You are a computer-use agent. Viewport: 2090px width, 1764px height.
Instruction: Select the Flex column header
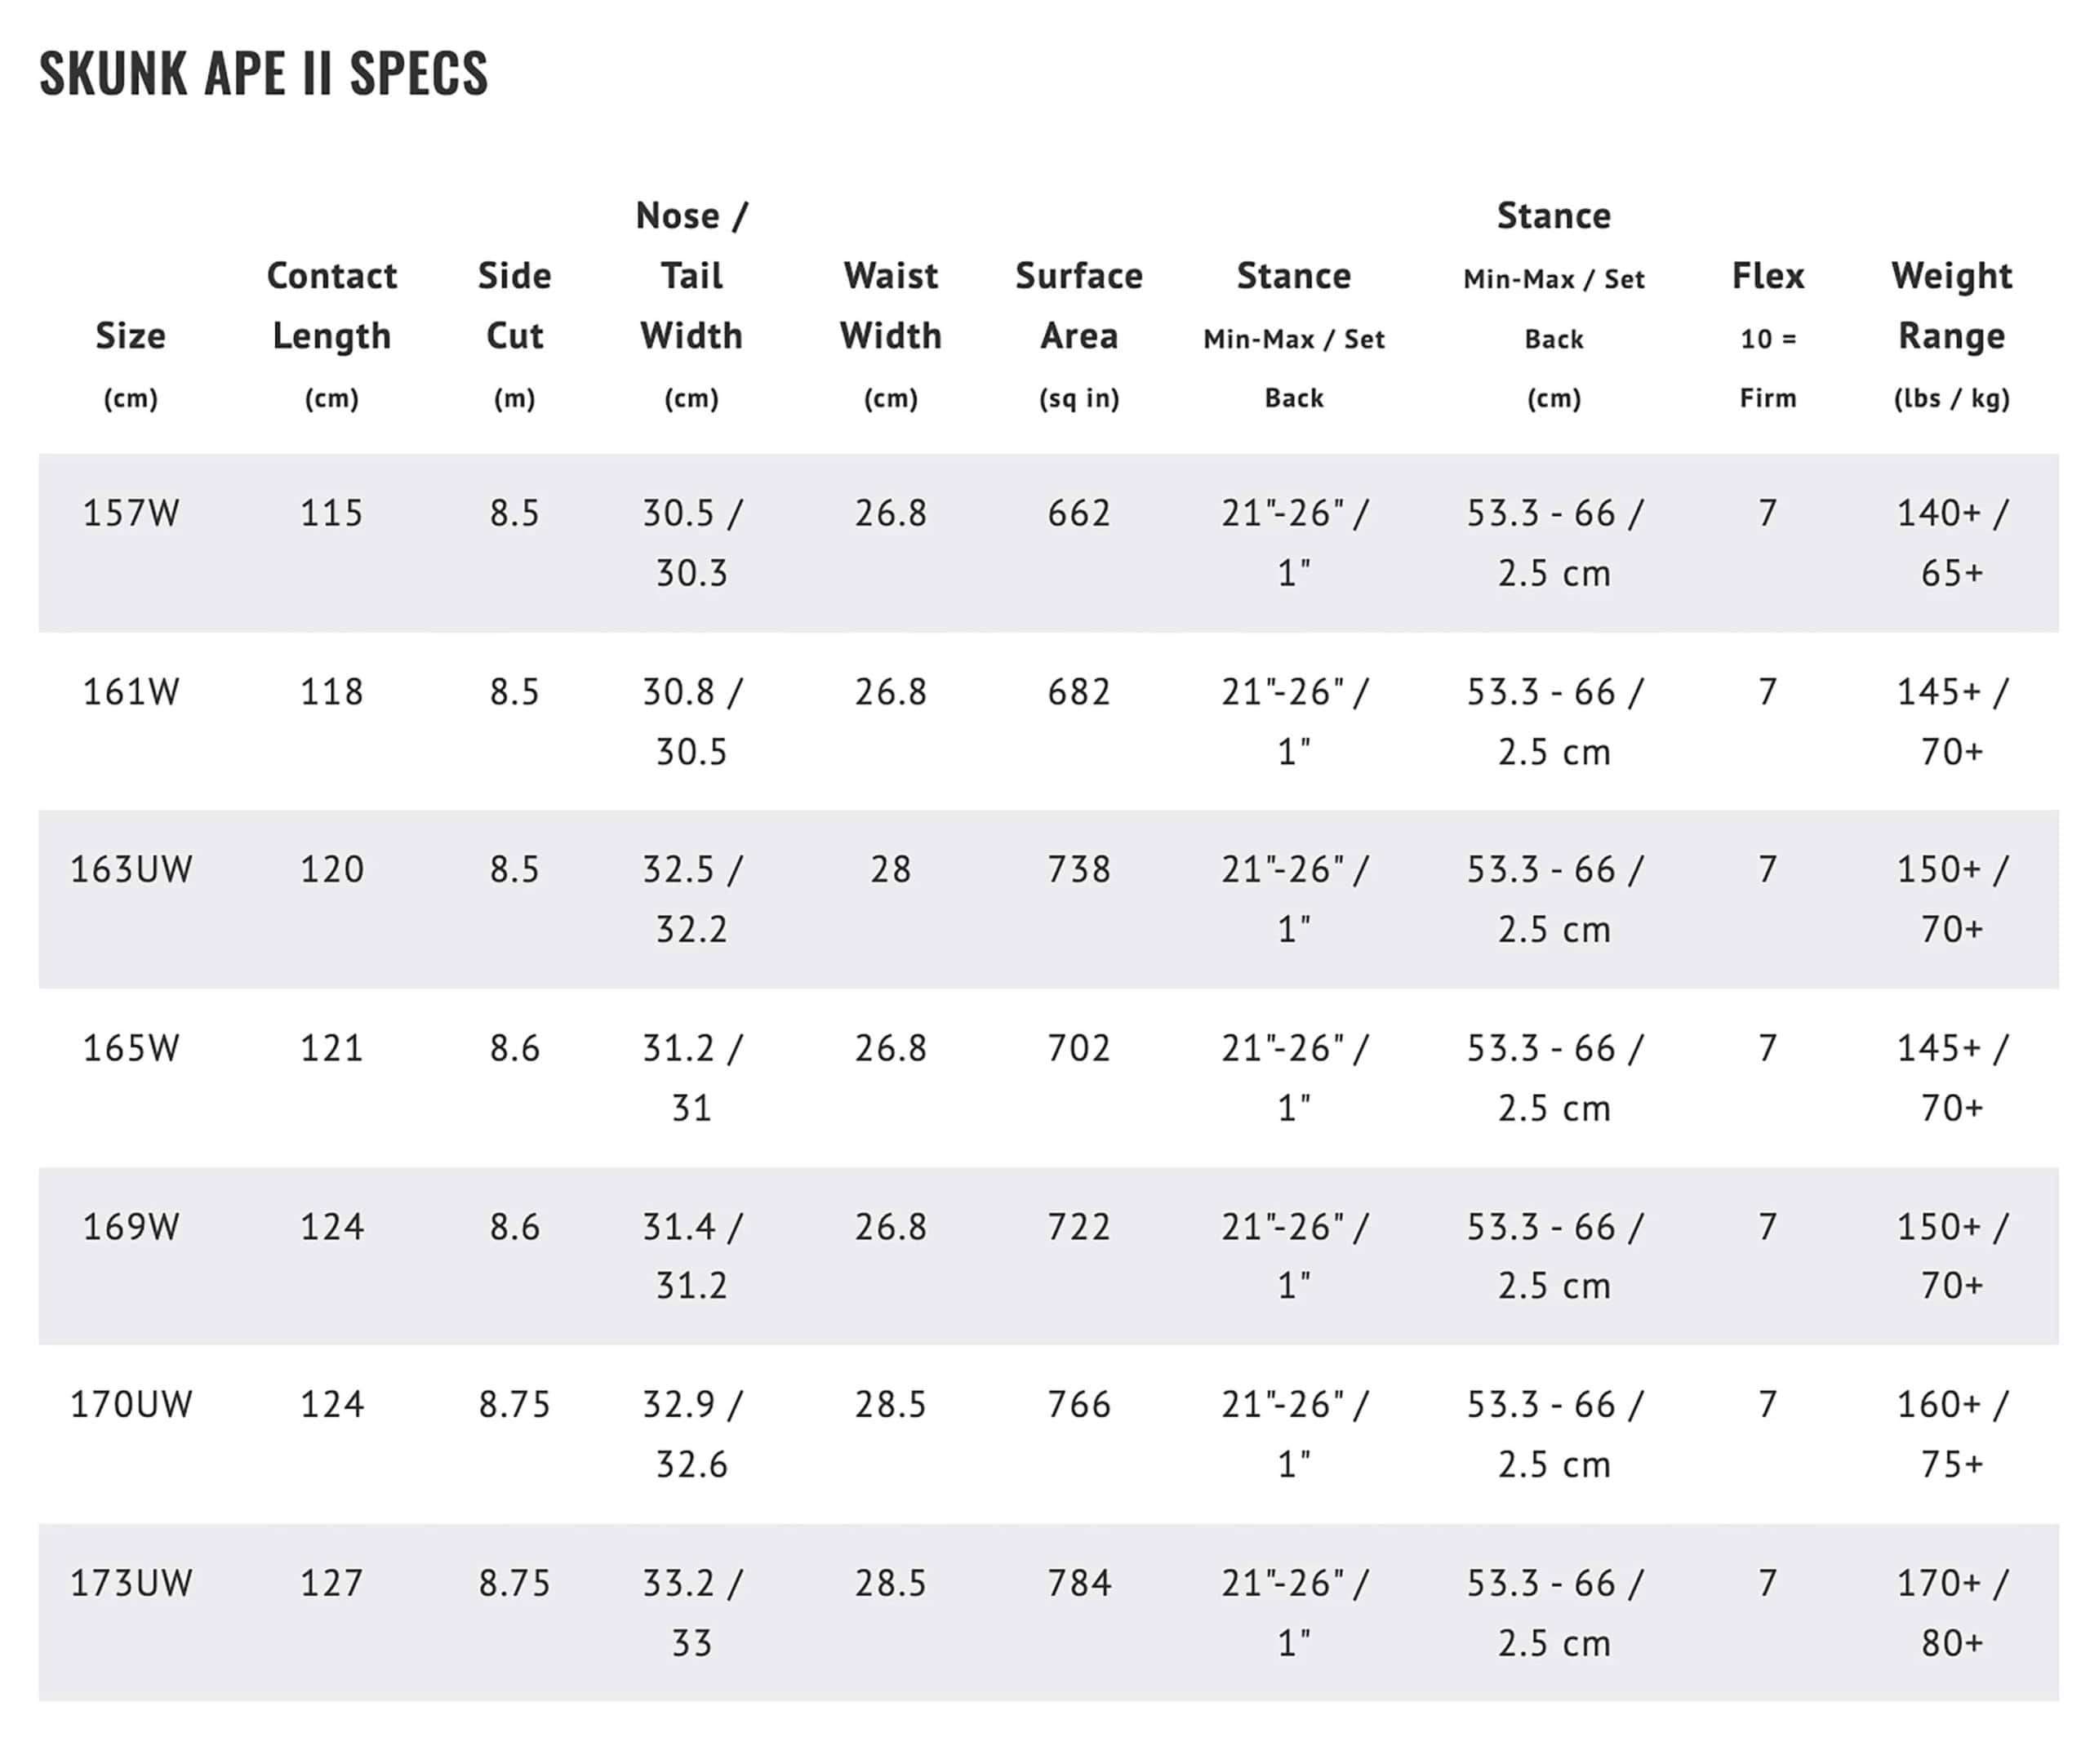[1767, 276]
